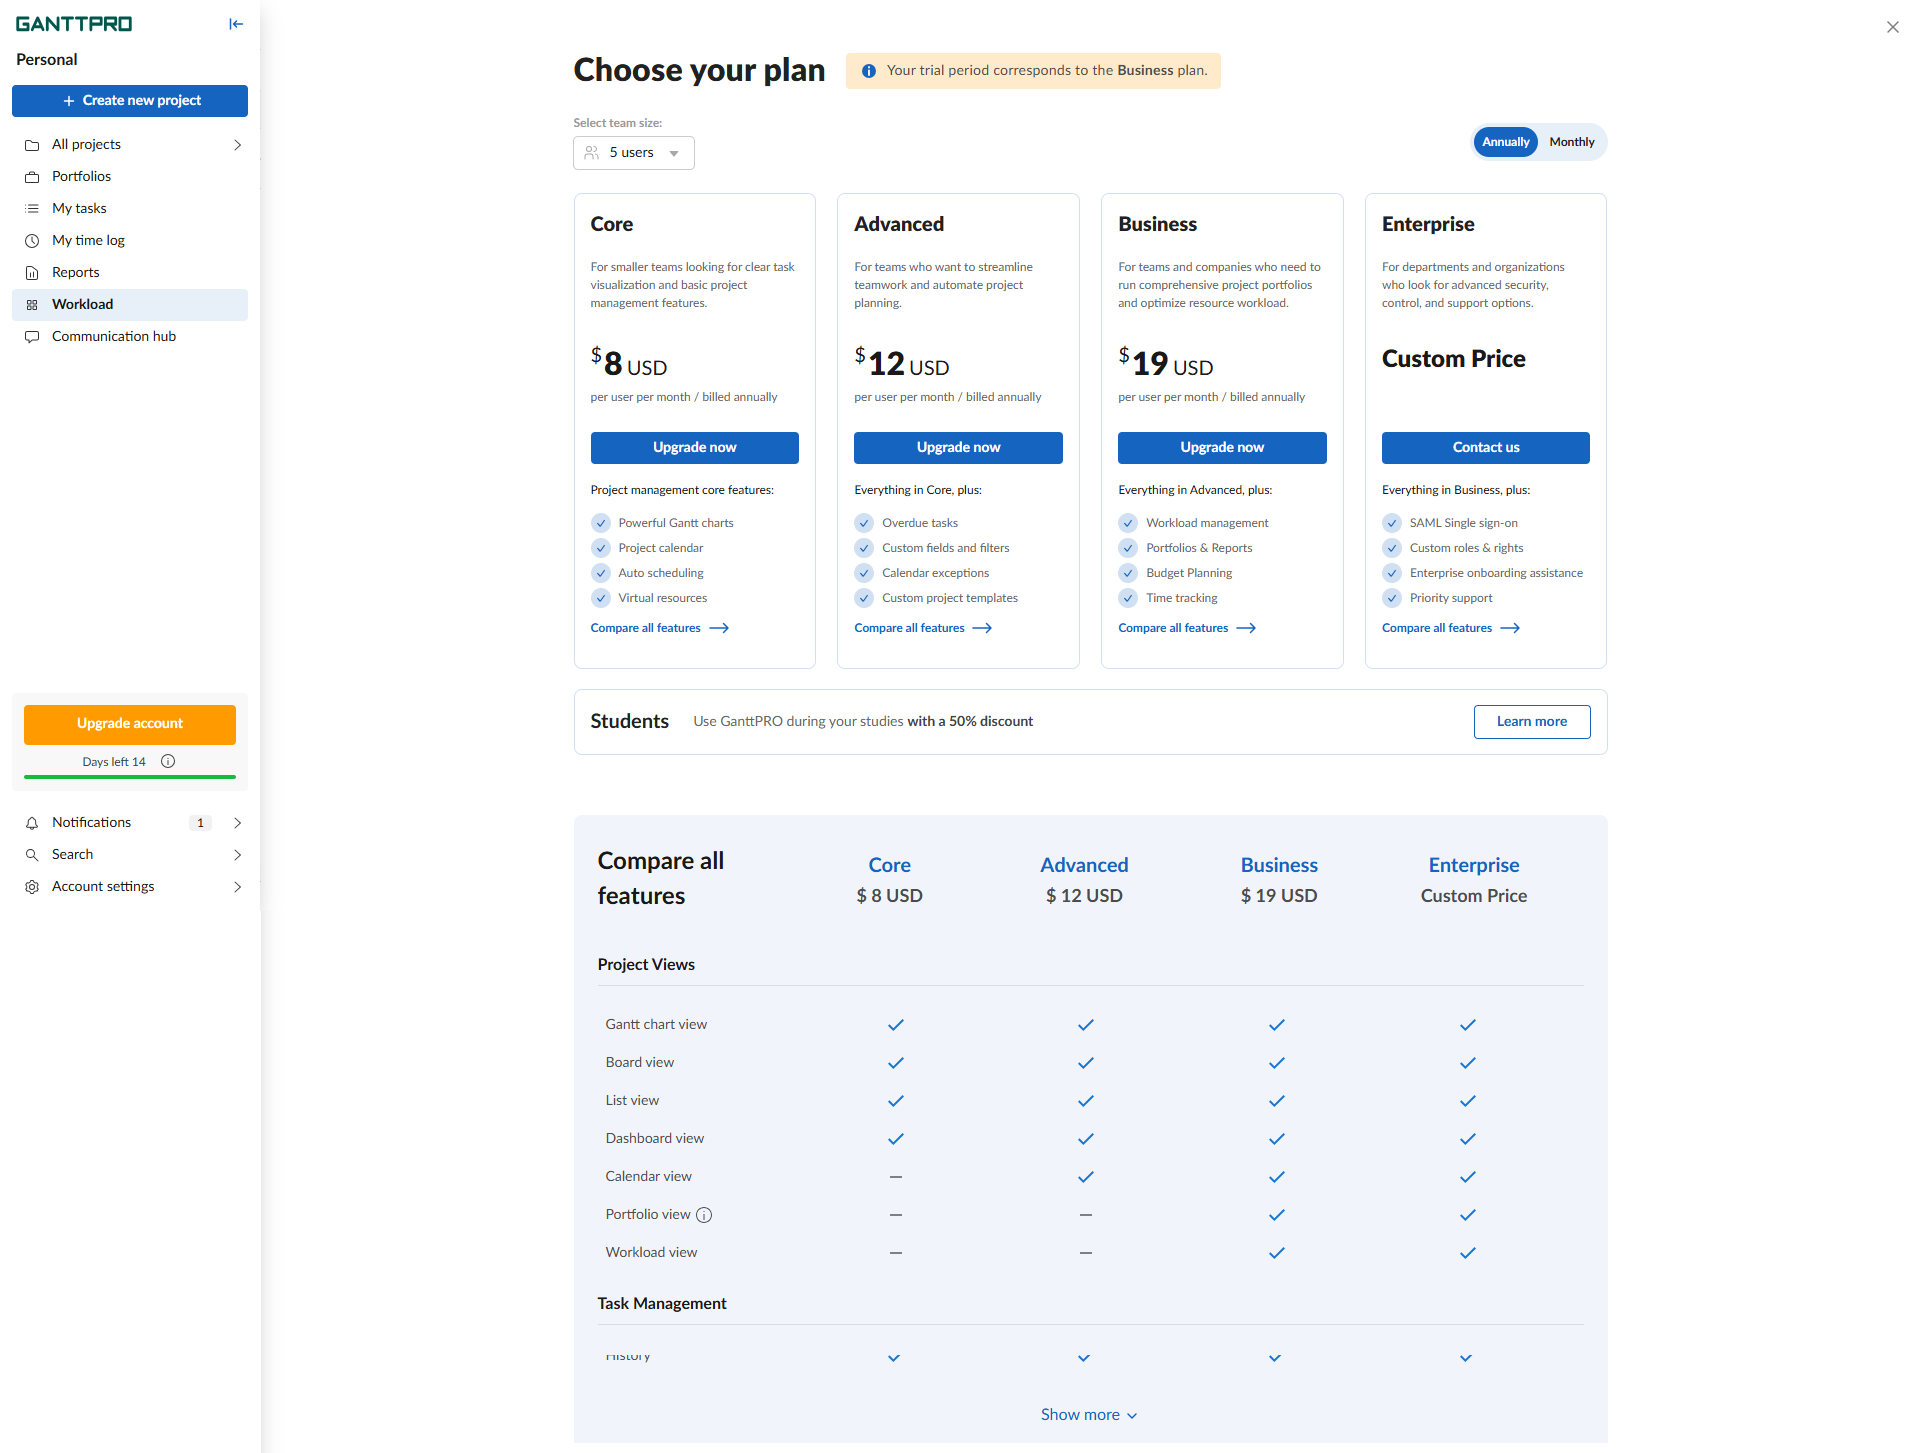
Task: Expand Show more features
Action: (1089, 1414)
